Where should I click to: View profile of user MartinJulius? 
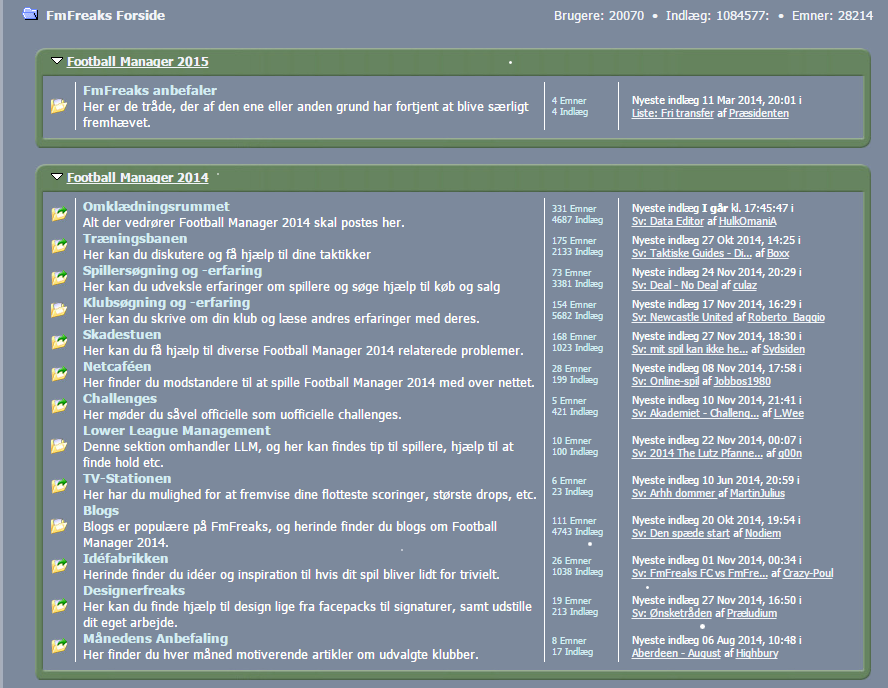(757, 493)
